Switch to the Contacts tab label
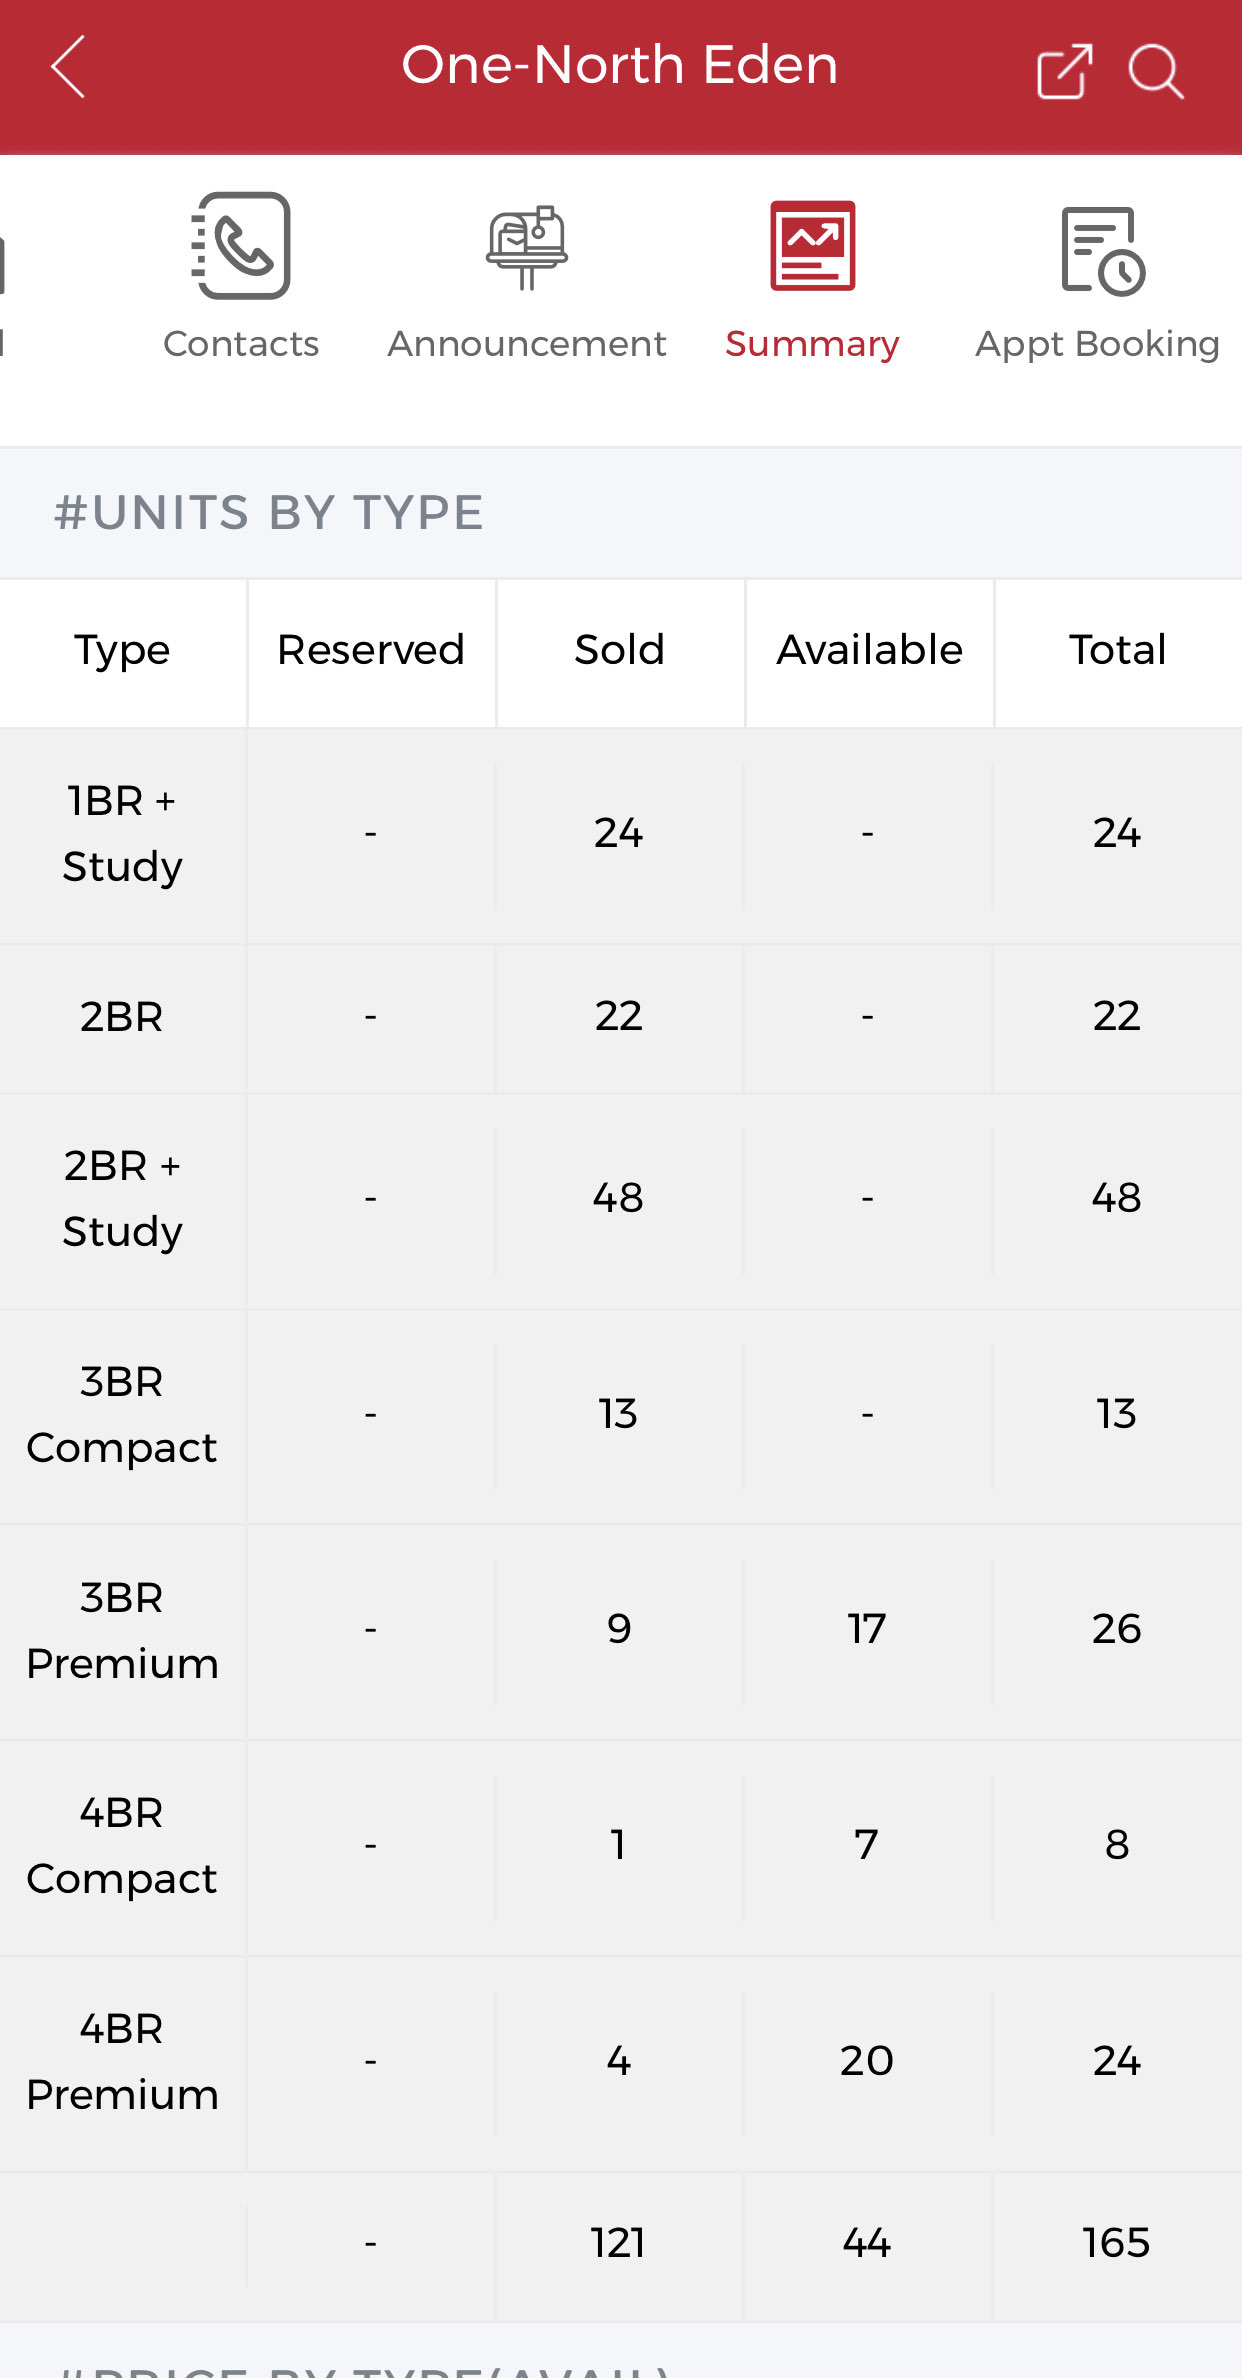This screenshot has width=1242, height=2378. pyautogui.click(x=241, y=344)
